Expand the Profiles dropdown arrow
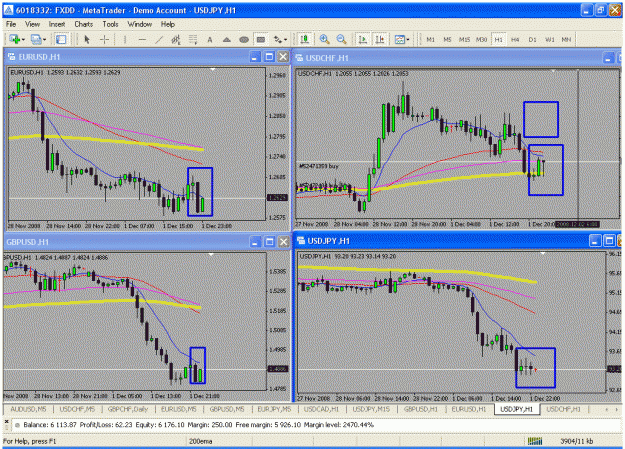 pyautogui.click(x=44, y=39)
